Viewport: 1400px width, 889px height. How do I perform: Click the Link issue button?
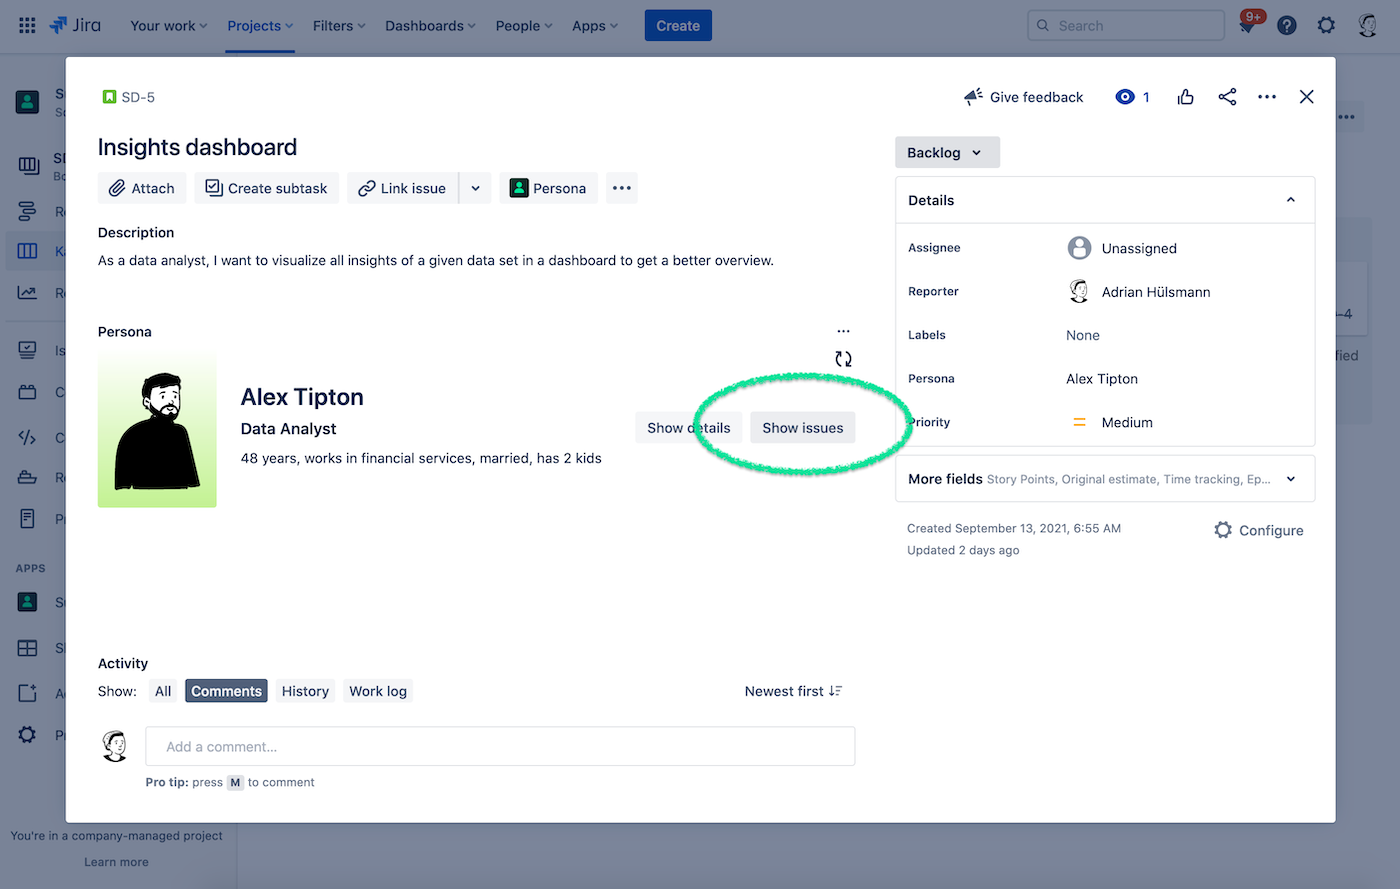click(403, 188)
